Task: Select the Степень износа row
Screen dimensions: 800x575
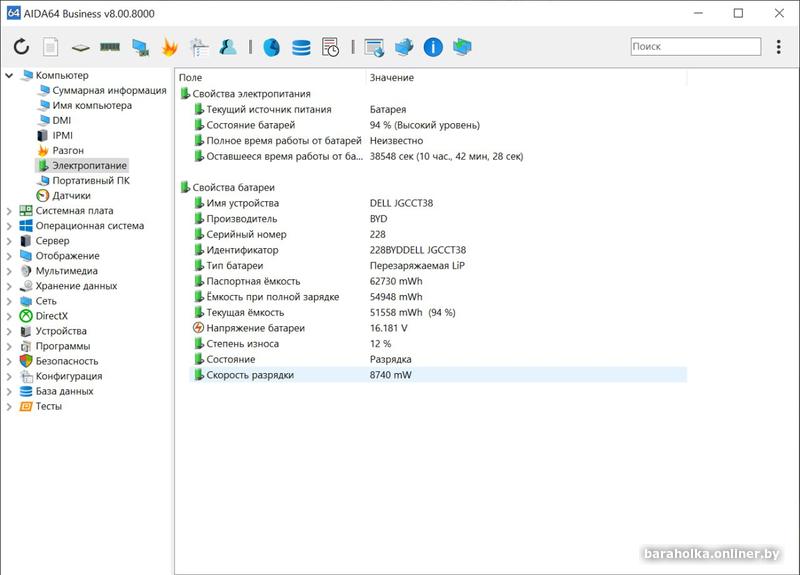Action: click(x=439, y=344)
